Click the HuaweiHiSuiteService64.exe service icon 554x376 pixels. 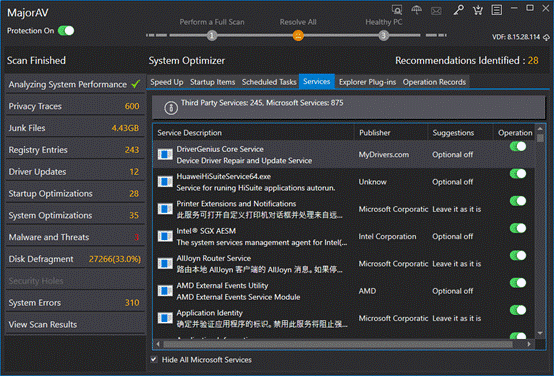pyautogui.click(x=165, y=182)
